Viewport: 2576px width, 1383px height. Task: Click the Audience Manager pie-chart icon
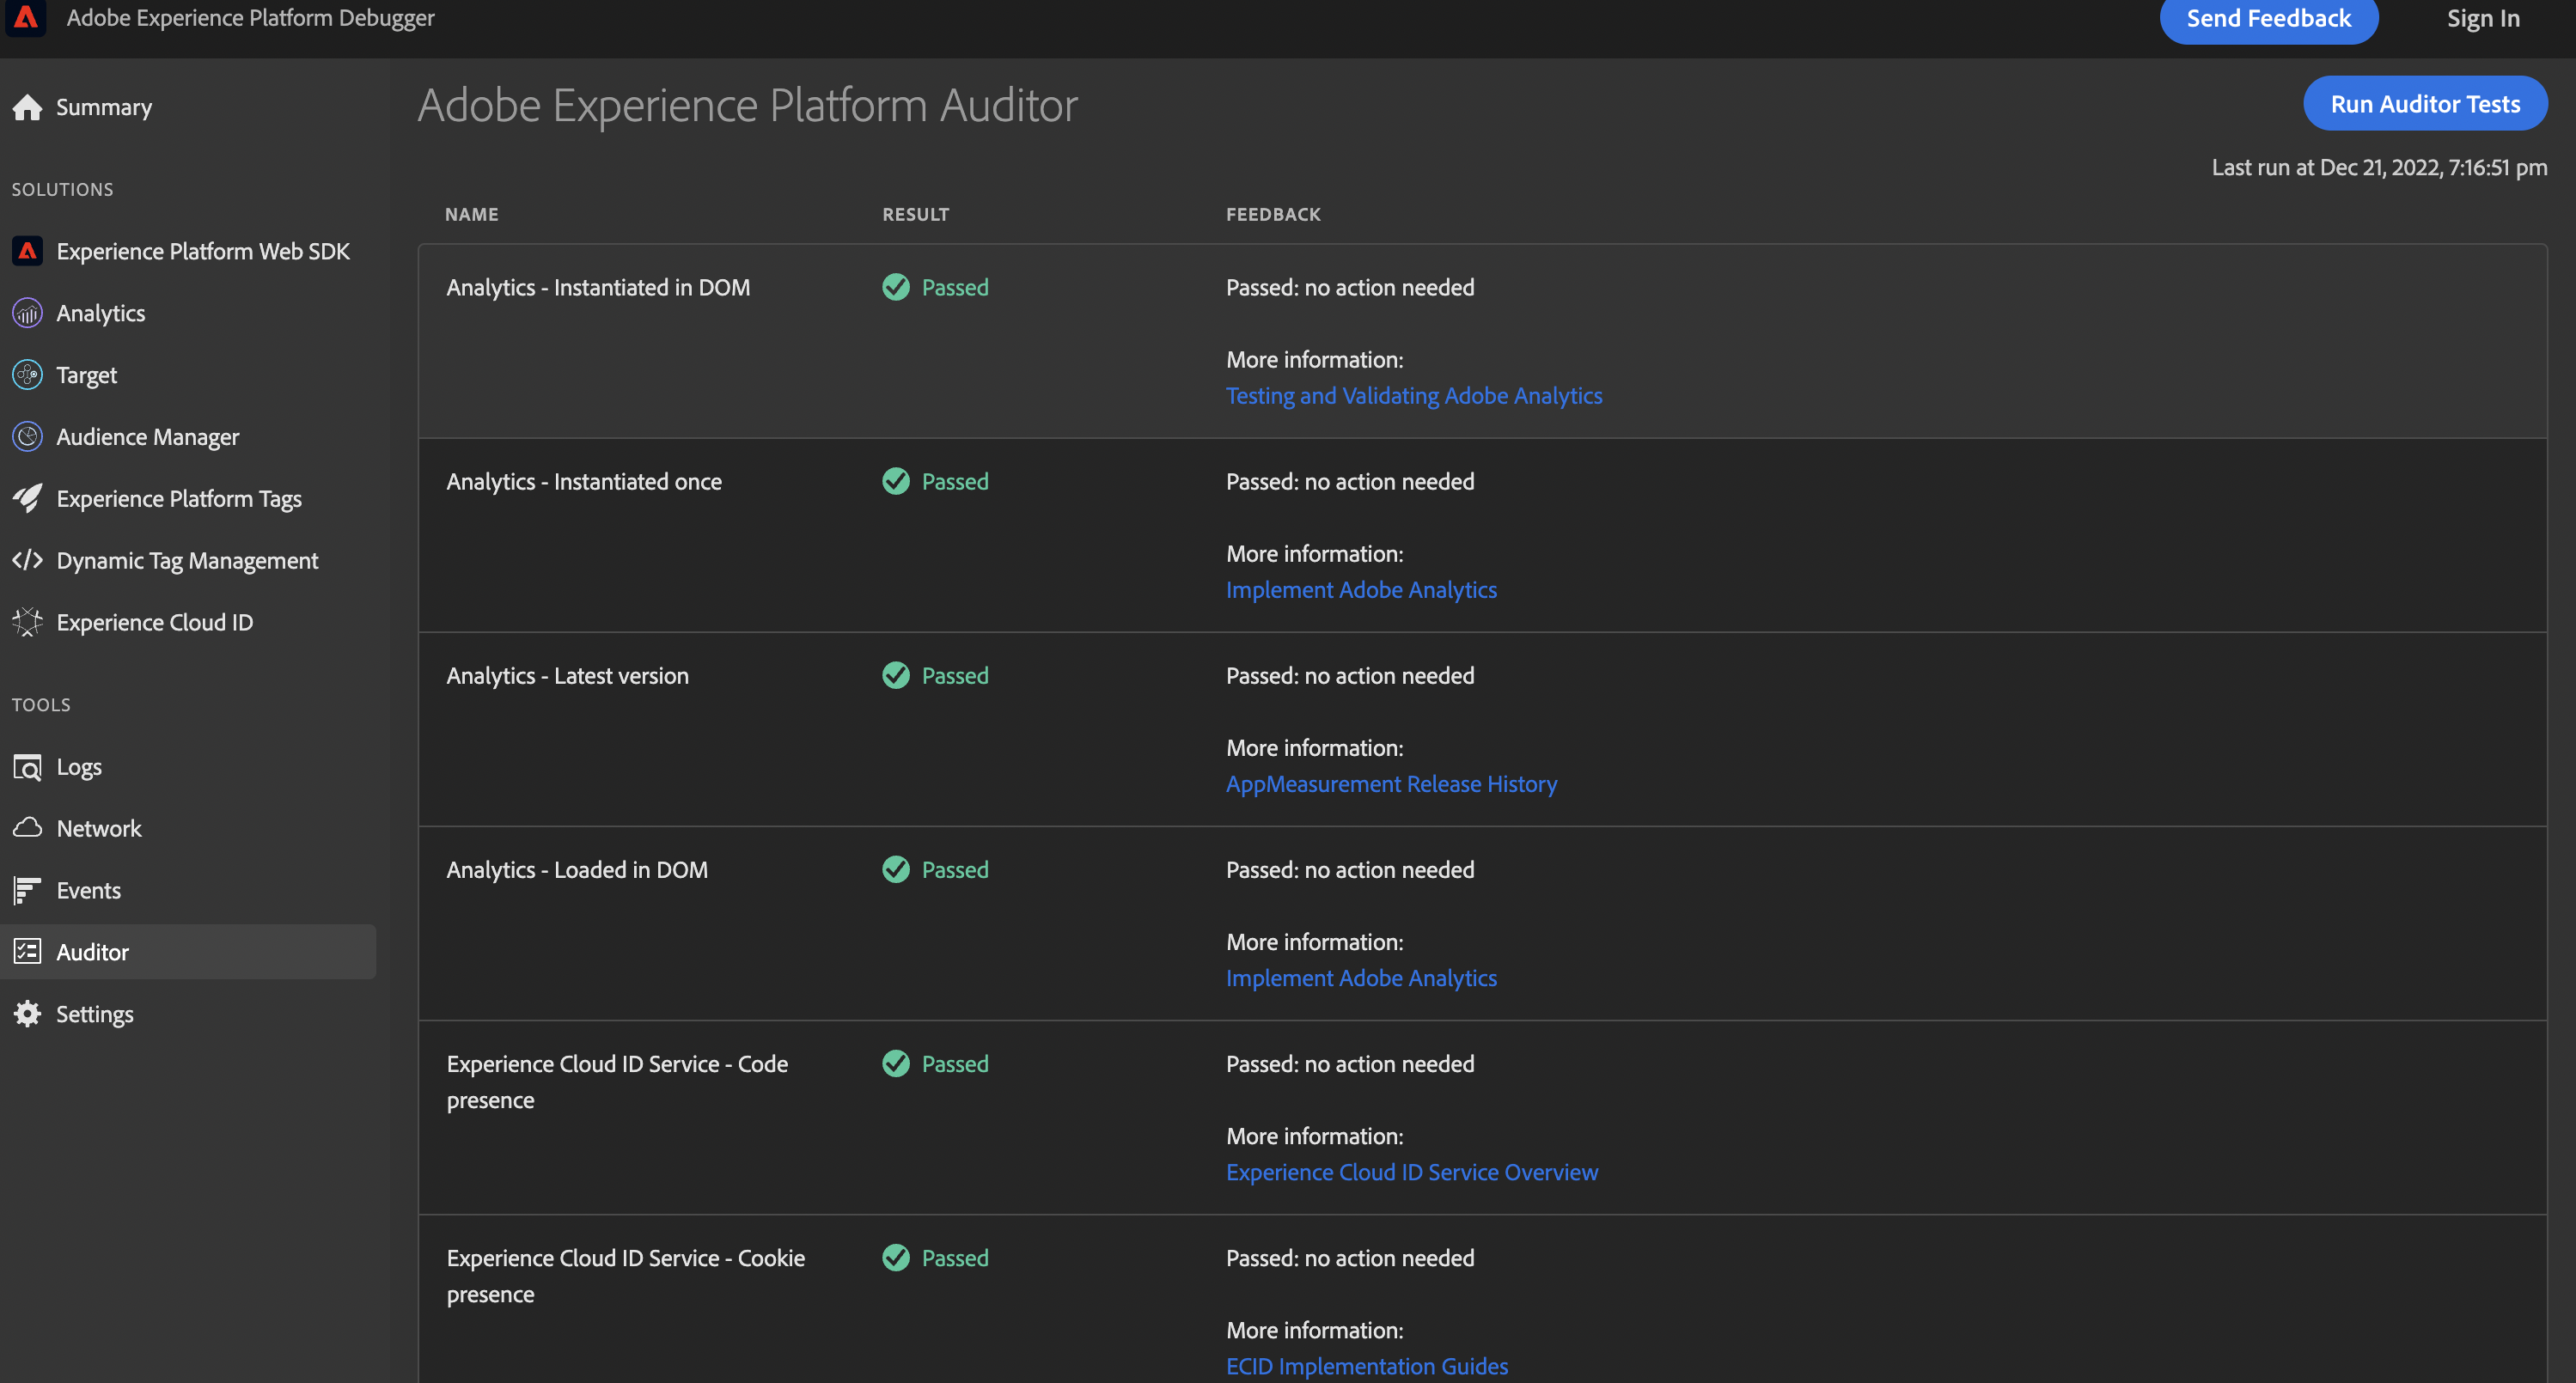coord(26,436)
